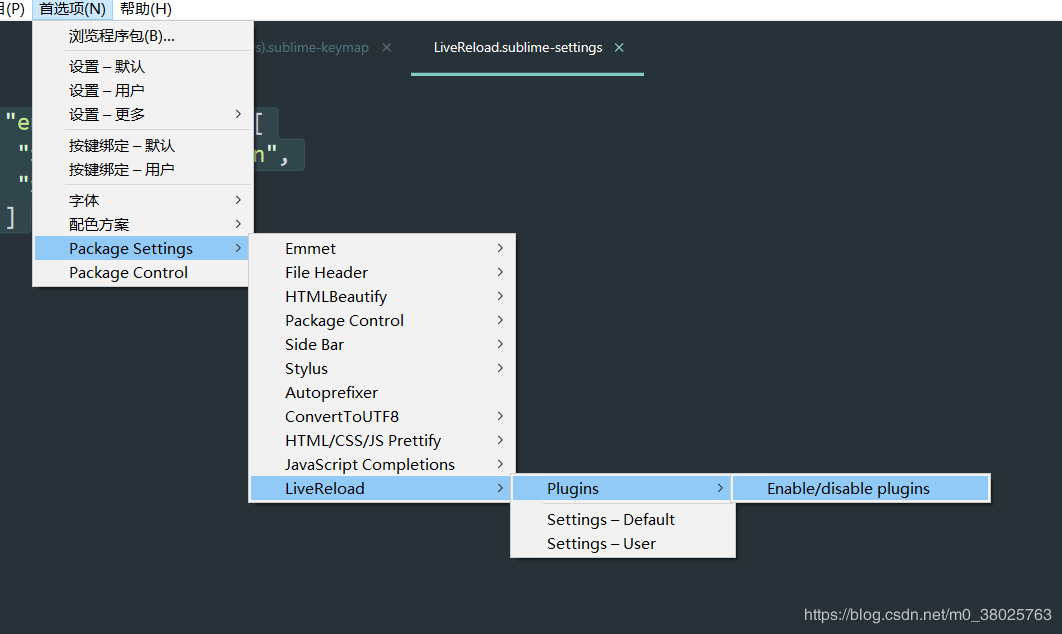Open Package Control submenu under Package Settings

(382, 320)
